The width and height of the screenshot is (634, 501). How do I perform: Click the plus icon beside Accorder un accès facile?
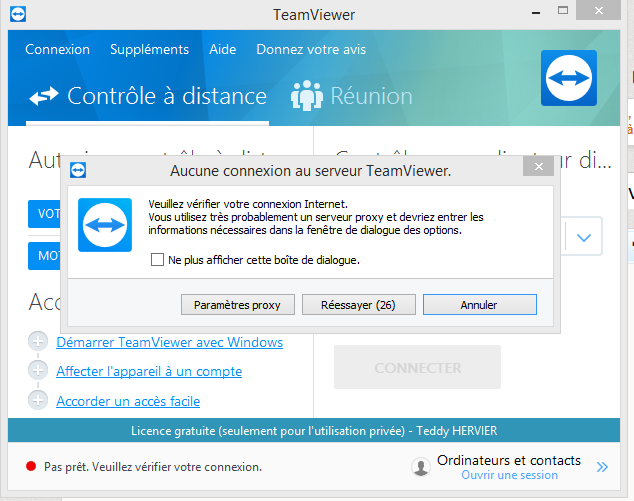coord(38,400)
